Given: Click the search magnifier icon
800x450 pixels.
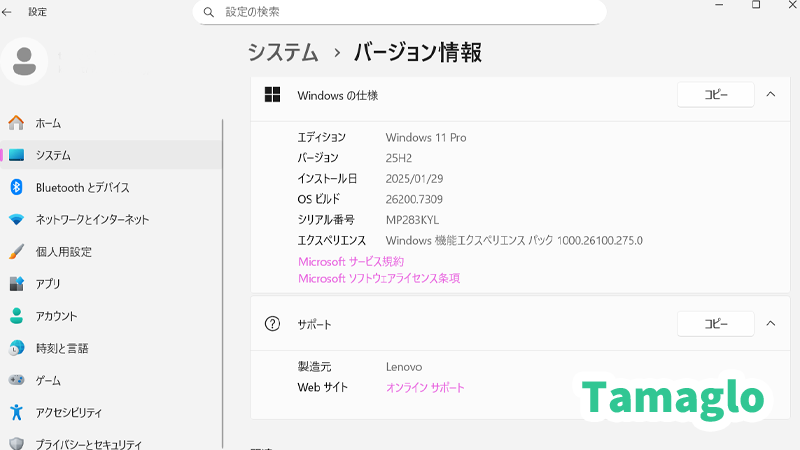Looking at the screenshot, I should [209, 12].
